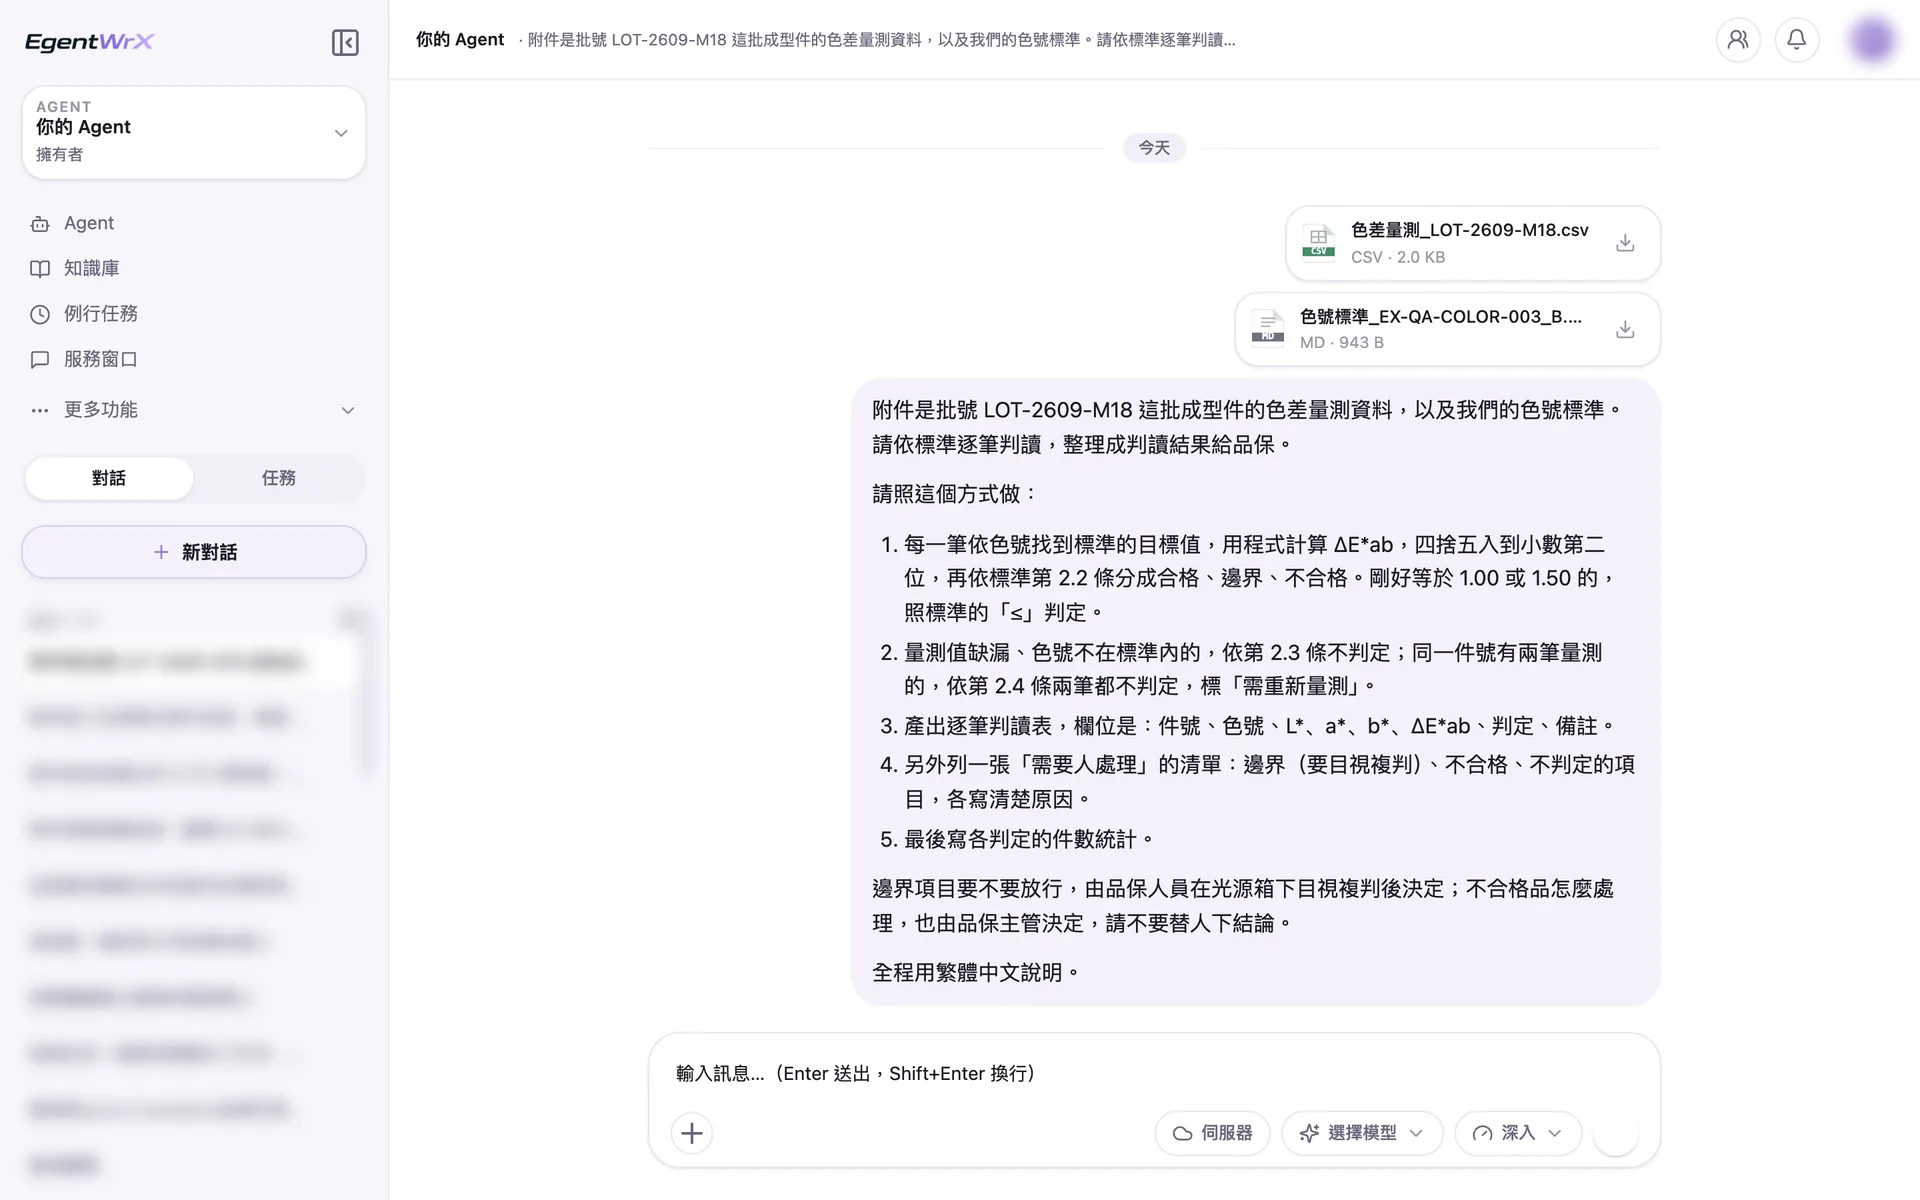Open 選擇模型 dropdown
This screenshot has height=1200, width=1920.
[1362, 1133]
